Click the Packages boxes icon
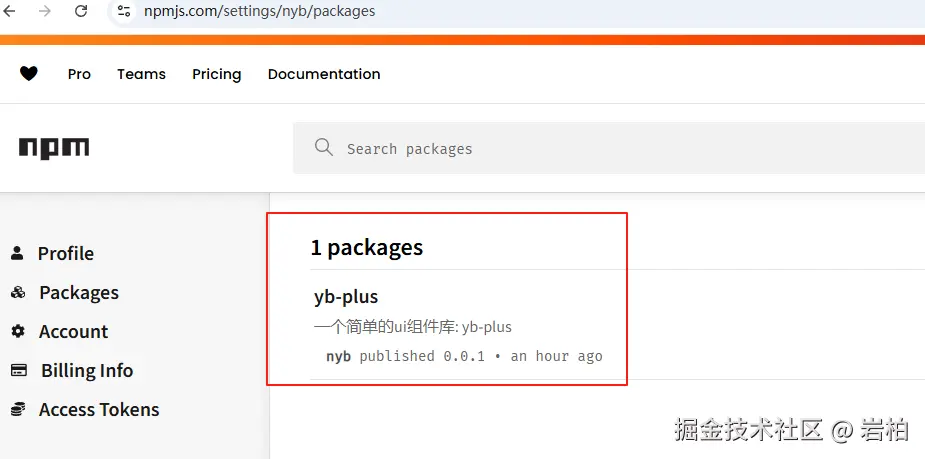The height and width of the screenshot is (459, 925). click(x=18, y=292)
